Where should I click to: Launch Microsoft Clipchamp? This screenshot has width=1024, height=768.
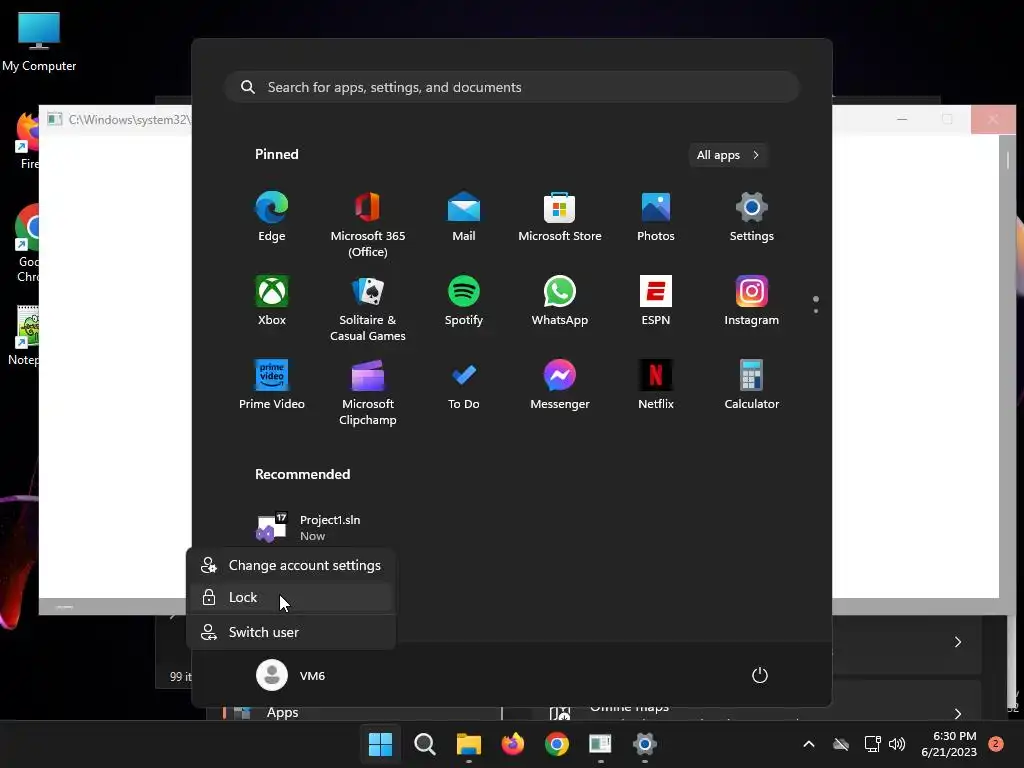[x=368, y=393]
